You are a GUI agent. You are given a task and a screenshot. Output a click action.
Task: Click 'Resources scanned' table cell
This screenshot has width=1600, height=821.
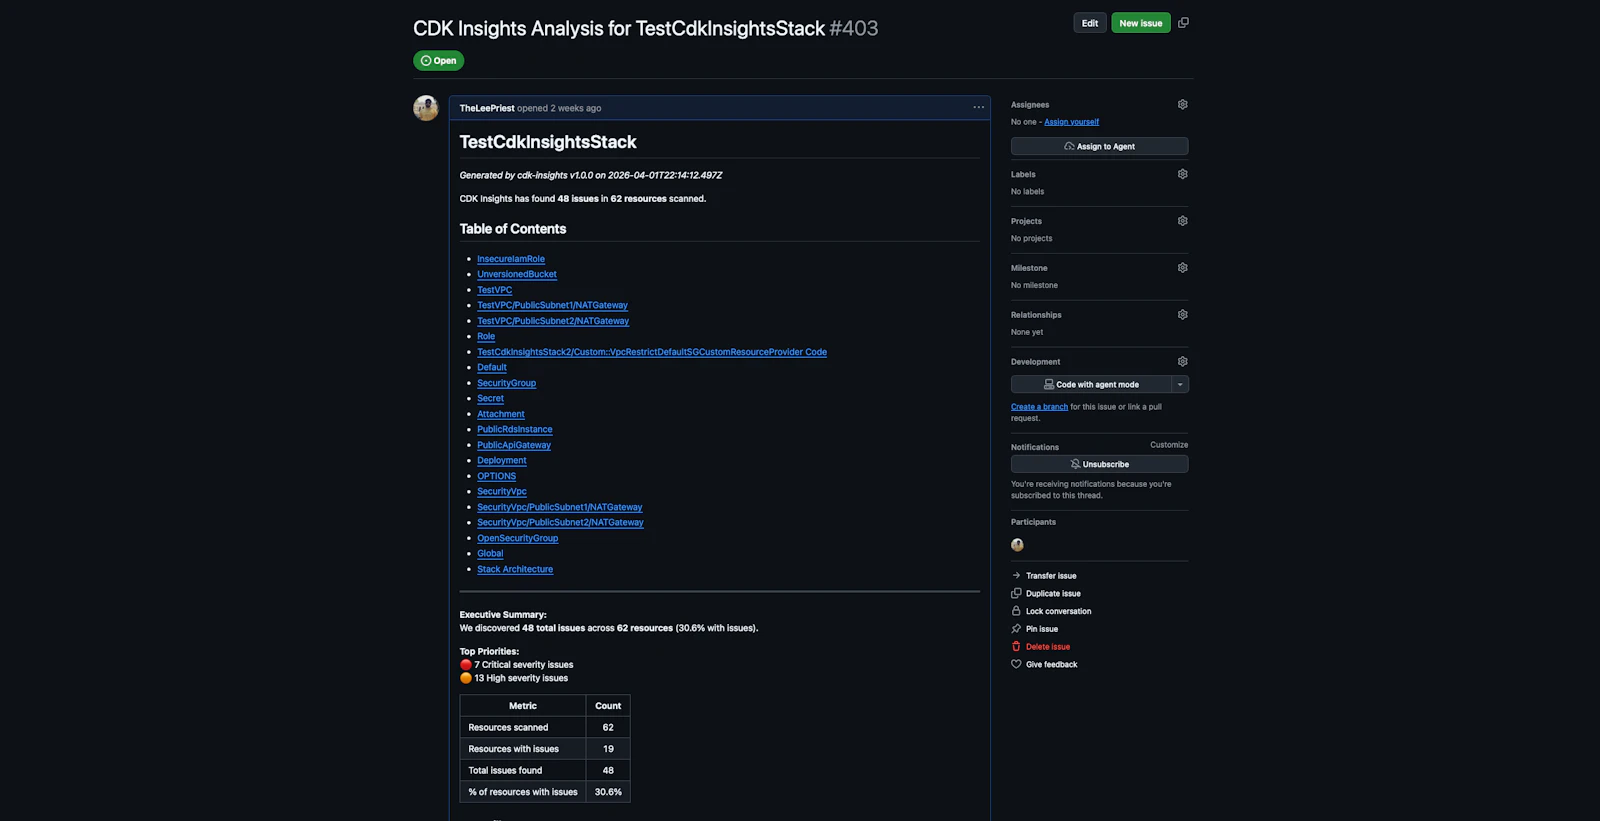pos(523,728)
